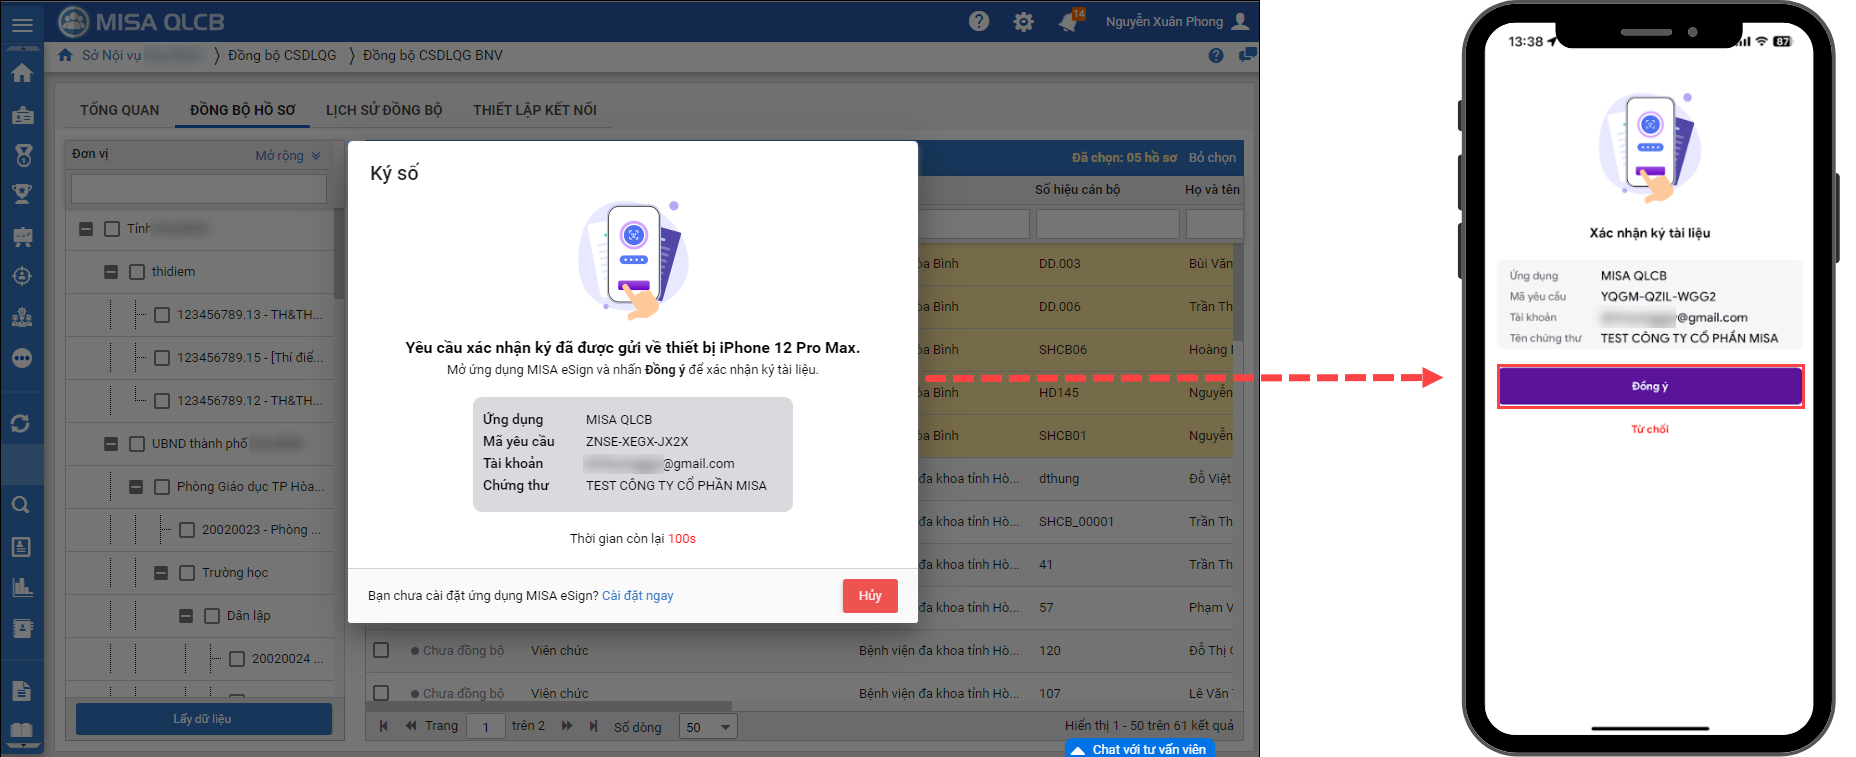The width and height of the screenshot is (1856, 757).
Task: Click the chat bubbles icon on breadcrumb bar
Action: [1247, 55]
